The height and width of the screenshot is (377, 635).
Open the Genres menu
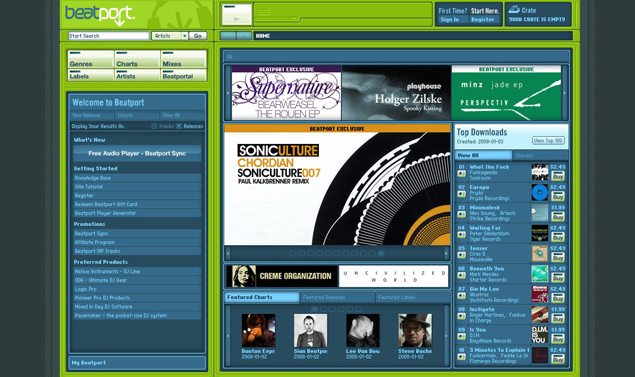pyautogui.click(x=91, y=59)
